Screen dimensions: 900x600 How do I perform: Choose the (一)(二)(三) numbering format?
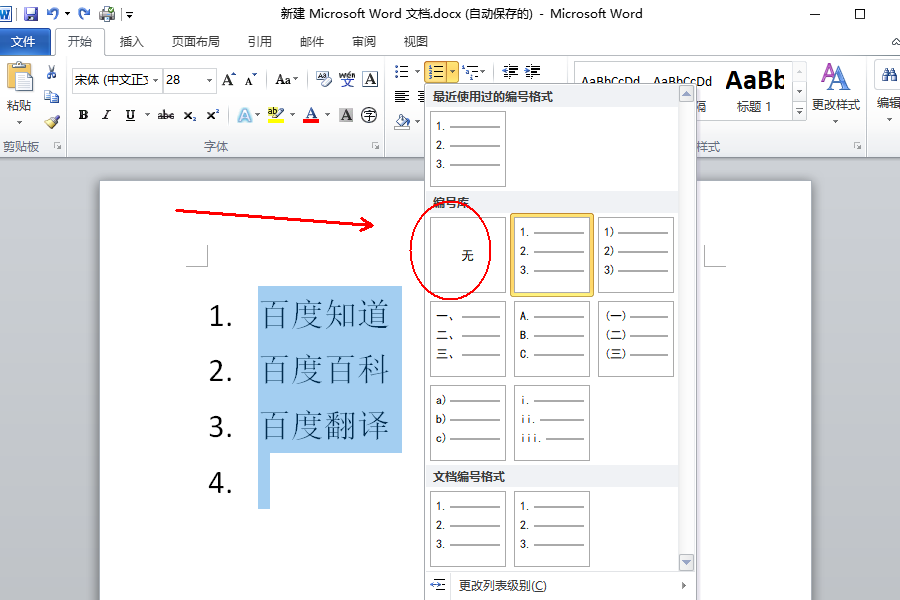pos(635,339)
